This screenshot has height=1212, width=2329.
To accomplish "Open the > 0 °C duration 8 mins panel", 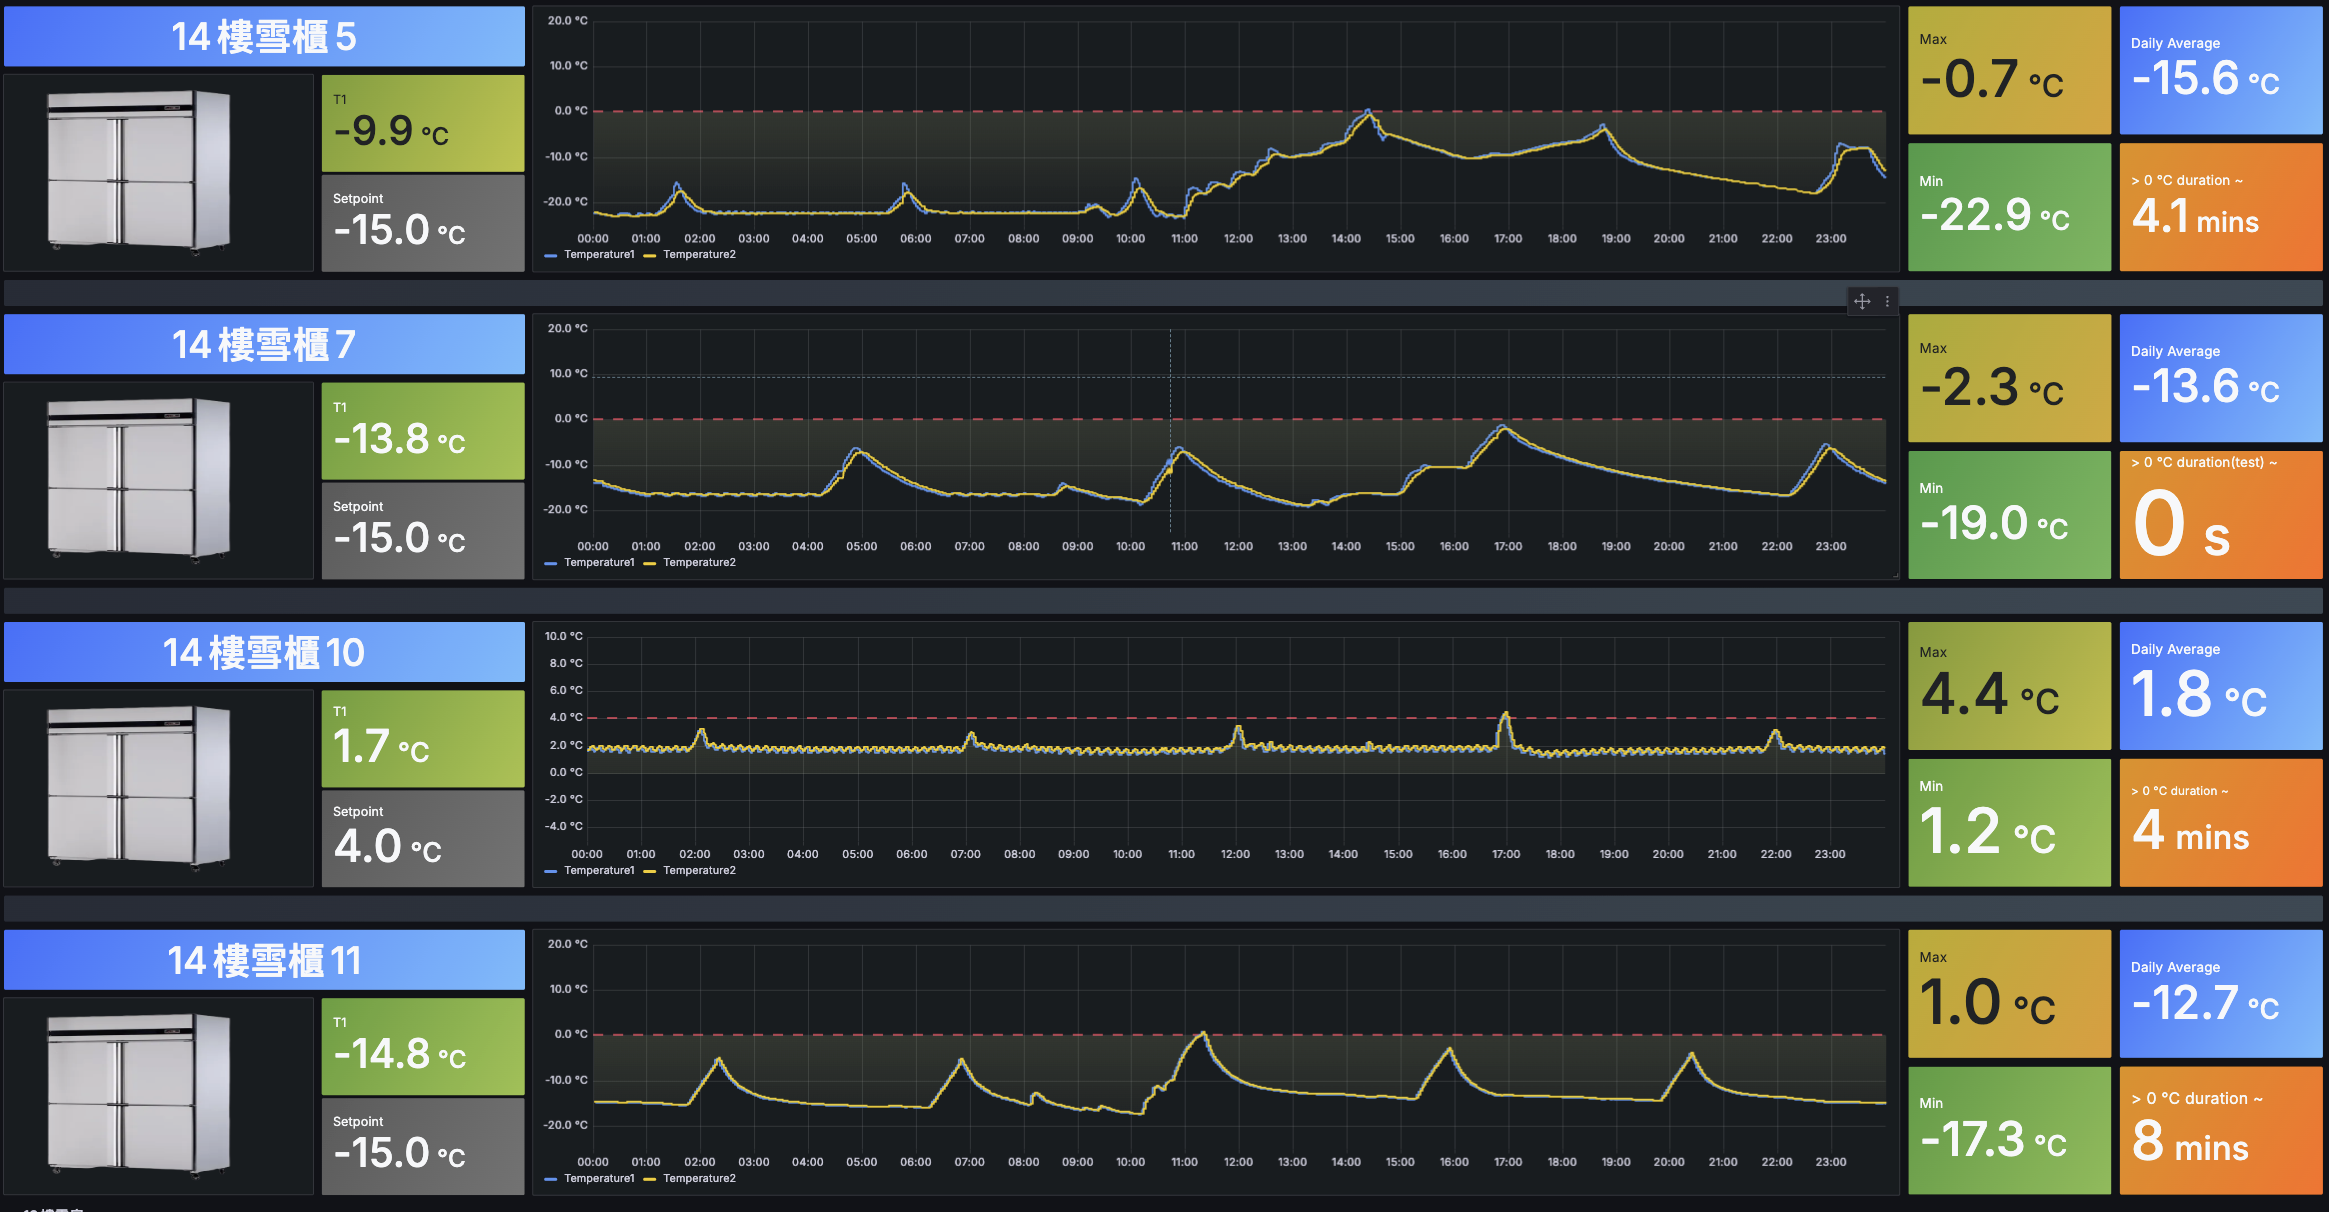I will pos(2221,1131).
